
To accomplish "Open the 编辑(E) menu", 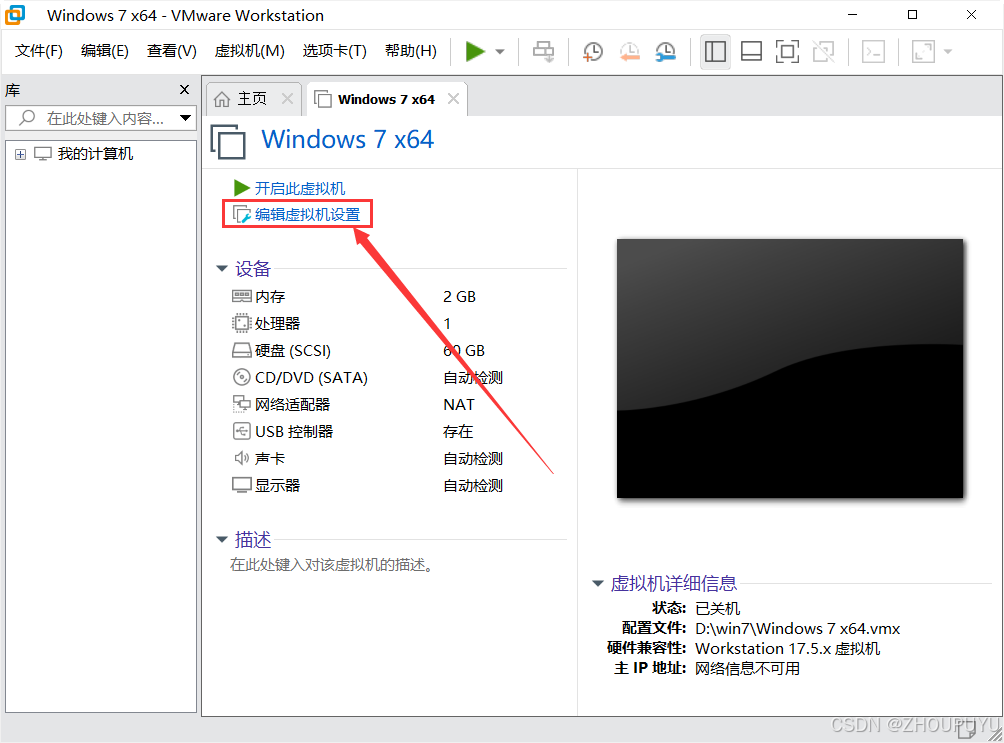I will click(104, 51).
